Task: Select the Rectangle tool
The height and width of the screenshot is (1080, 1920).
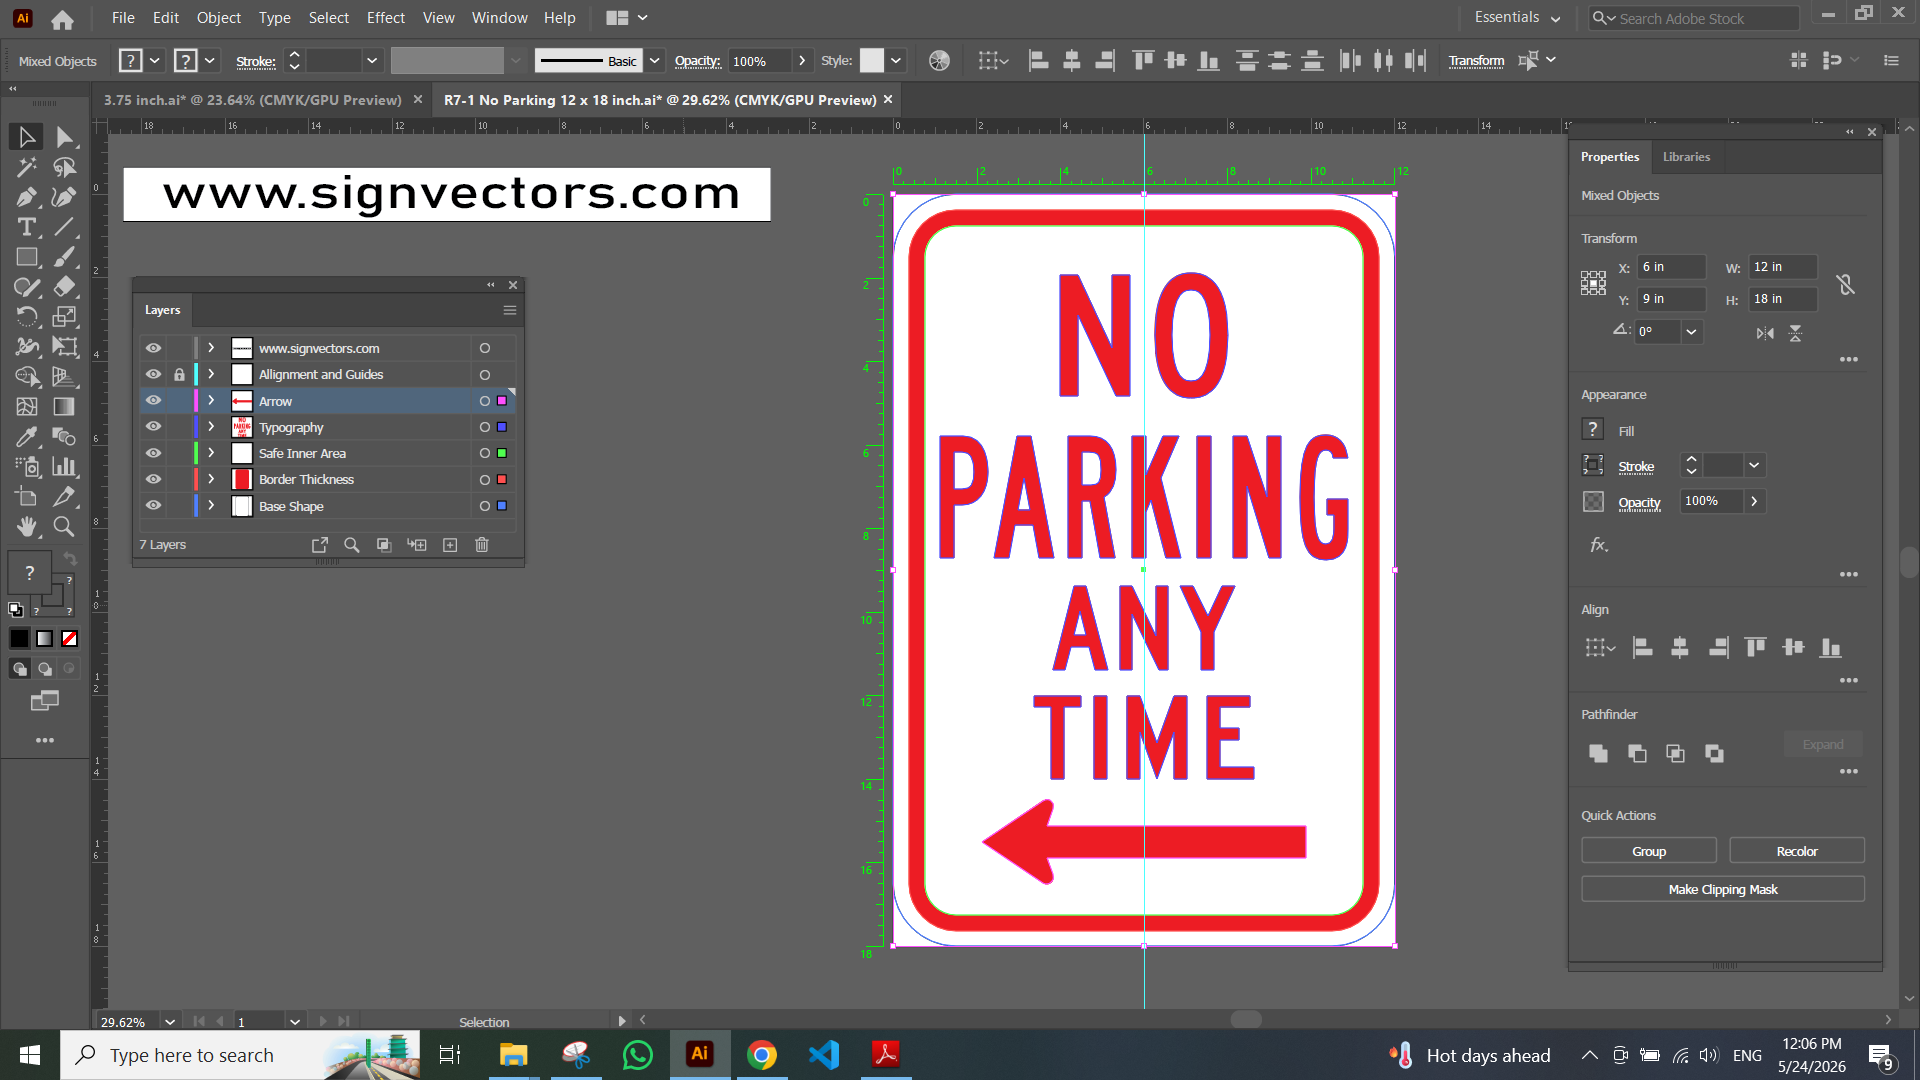Action: (x=27, y=257)
